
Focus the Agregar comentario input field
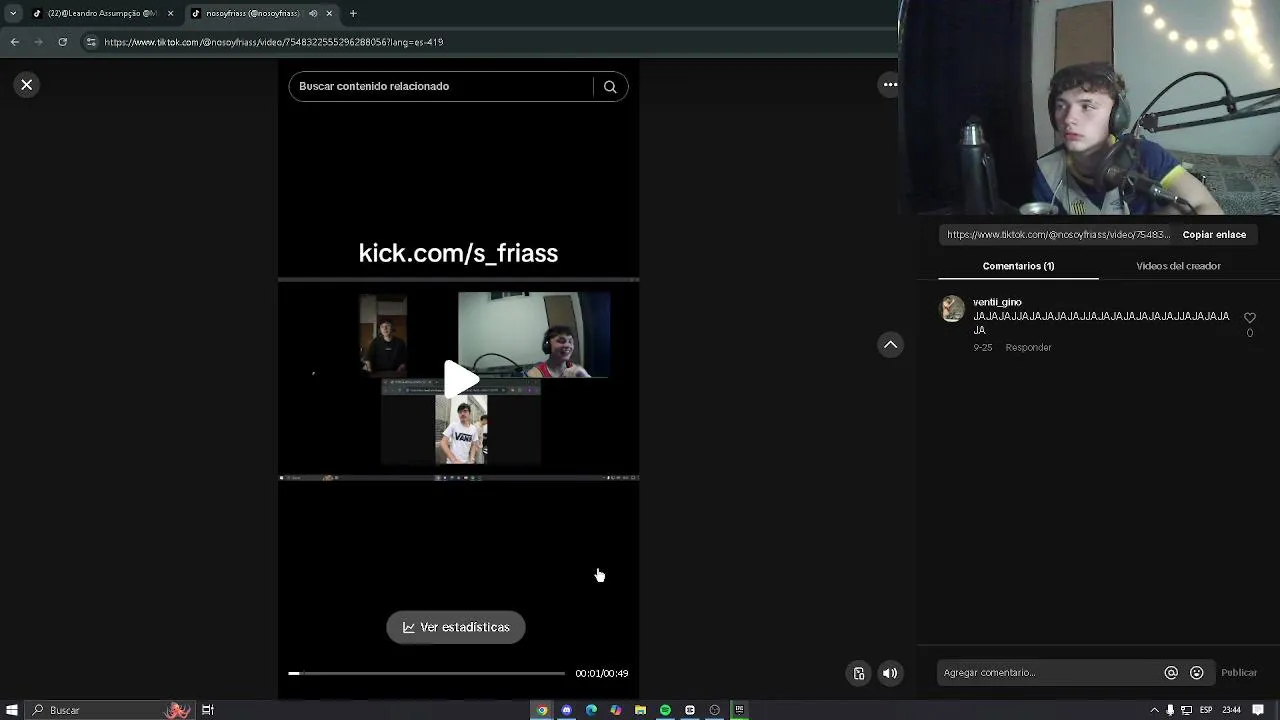[x=1048, y=673]
